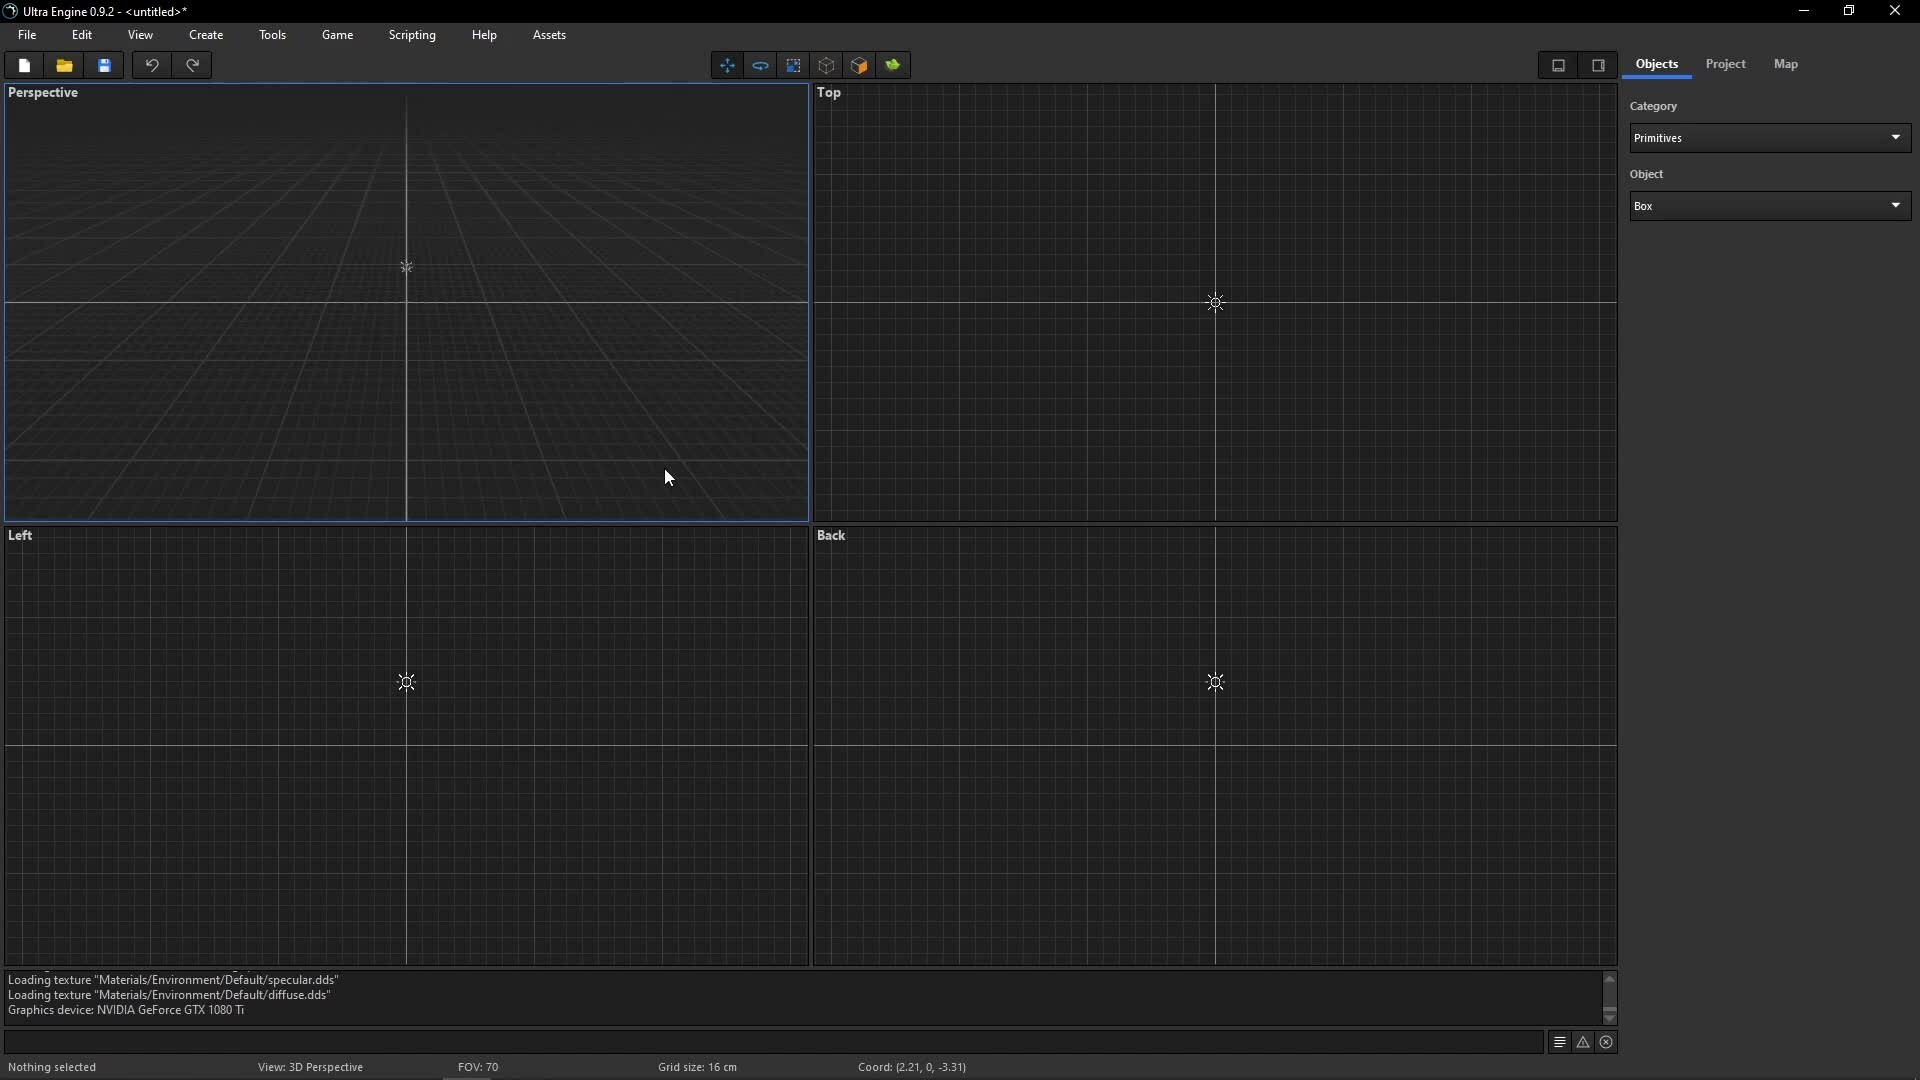
Task: Toggle error messages filter in console
Action: [1606, 1042]
